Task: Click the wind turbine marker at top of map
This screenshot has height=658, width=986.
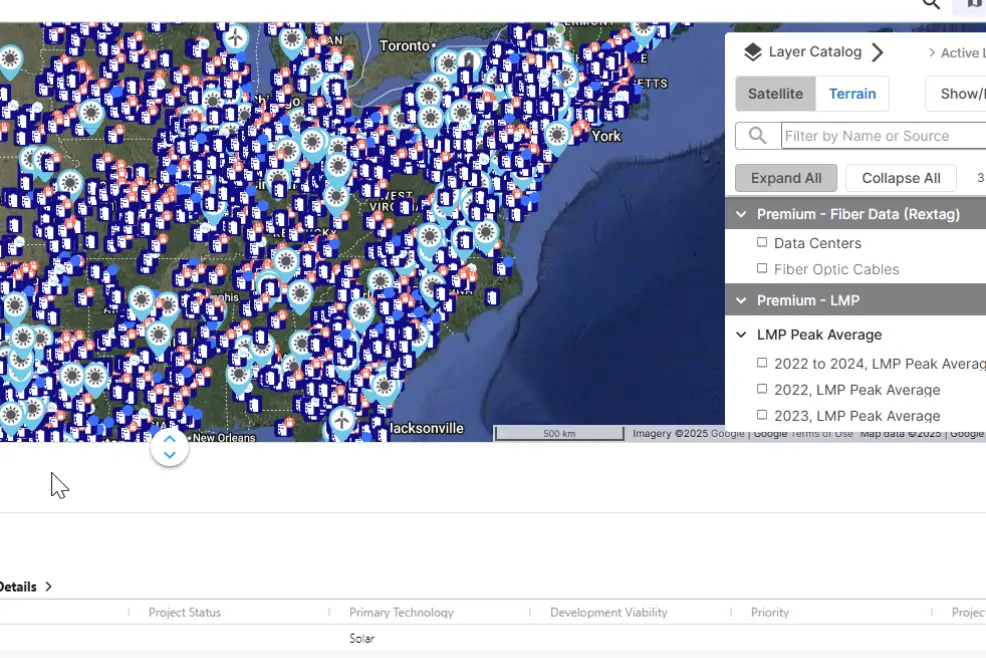Action: point(235,39)
